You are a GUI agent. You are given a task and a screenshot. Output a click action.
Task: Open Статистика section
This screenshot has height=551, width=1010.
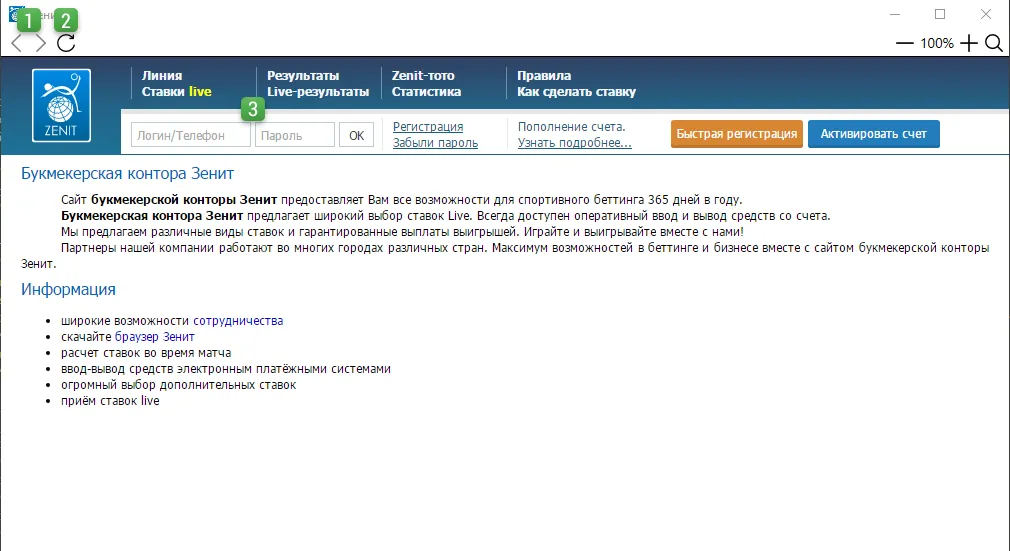[x=426, y=92]
